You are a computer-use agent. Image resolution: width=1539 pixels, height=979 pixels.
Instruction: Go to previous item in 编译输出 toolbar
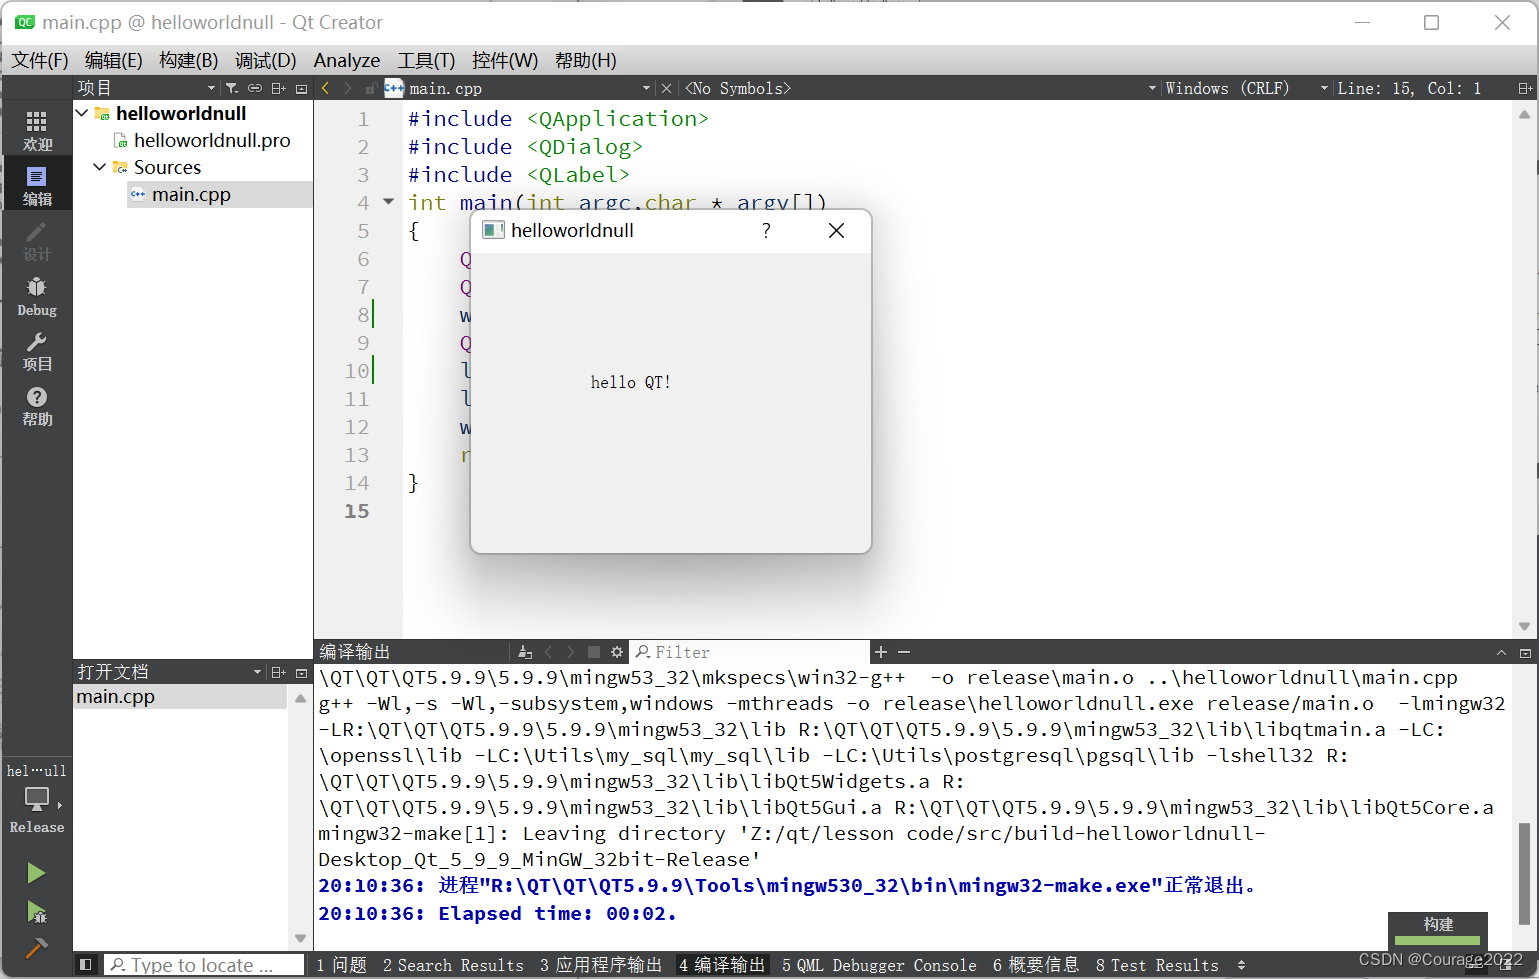pyautogui.click(x=549, y=652)
